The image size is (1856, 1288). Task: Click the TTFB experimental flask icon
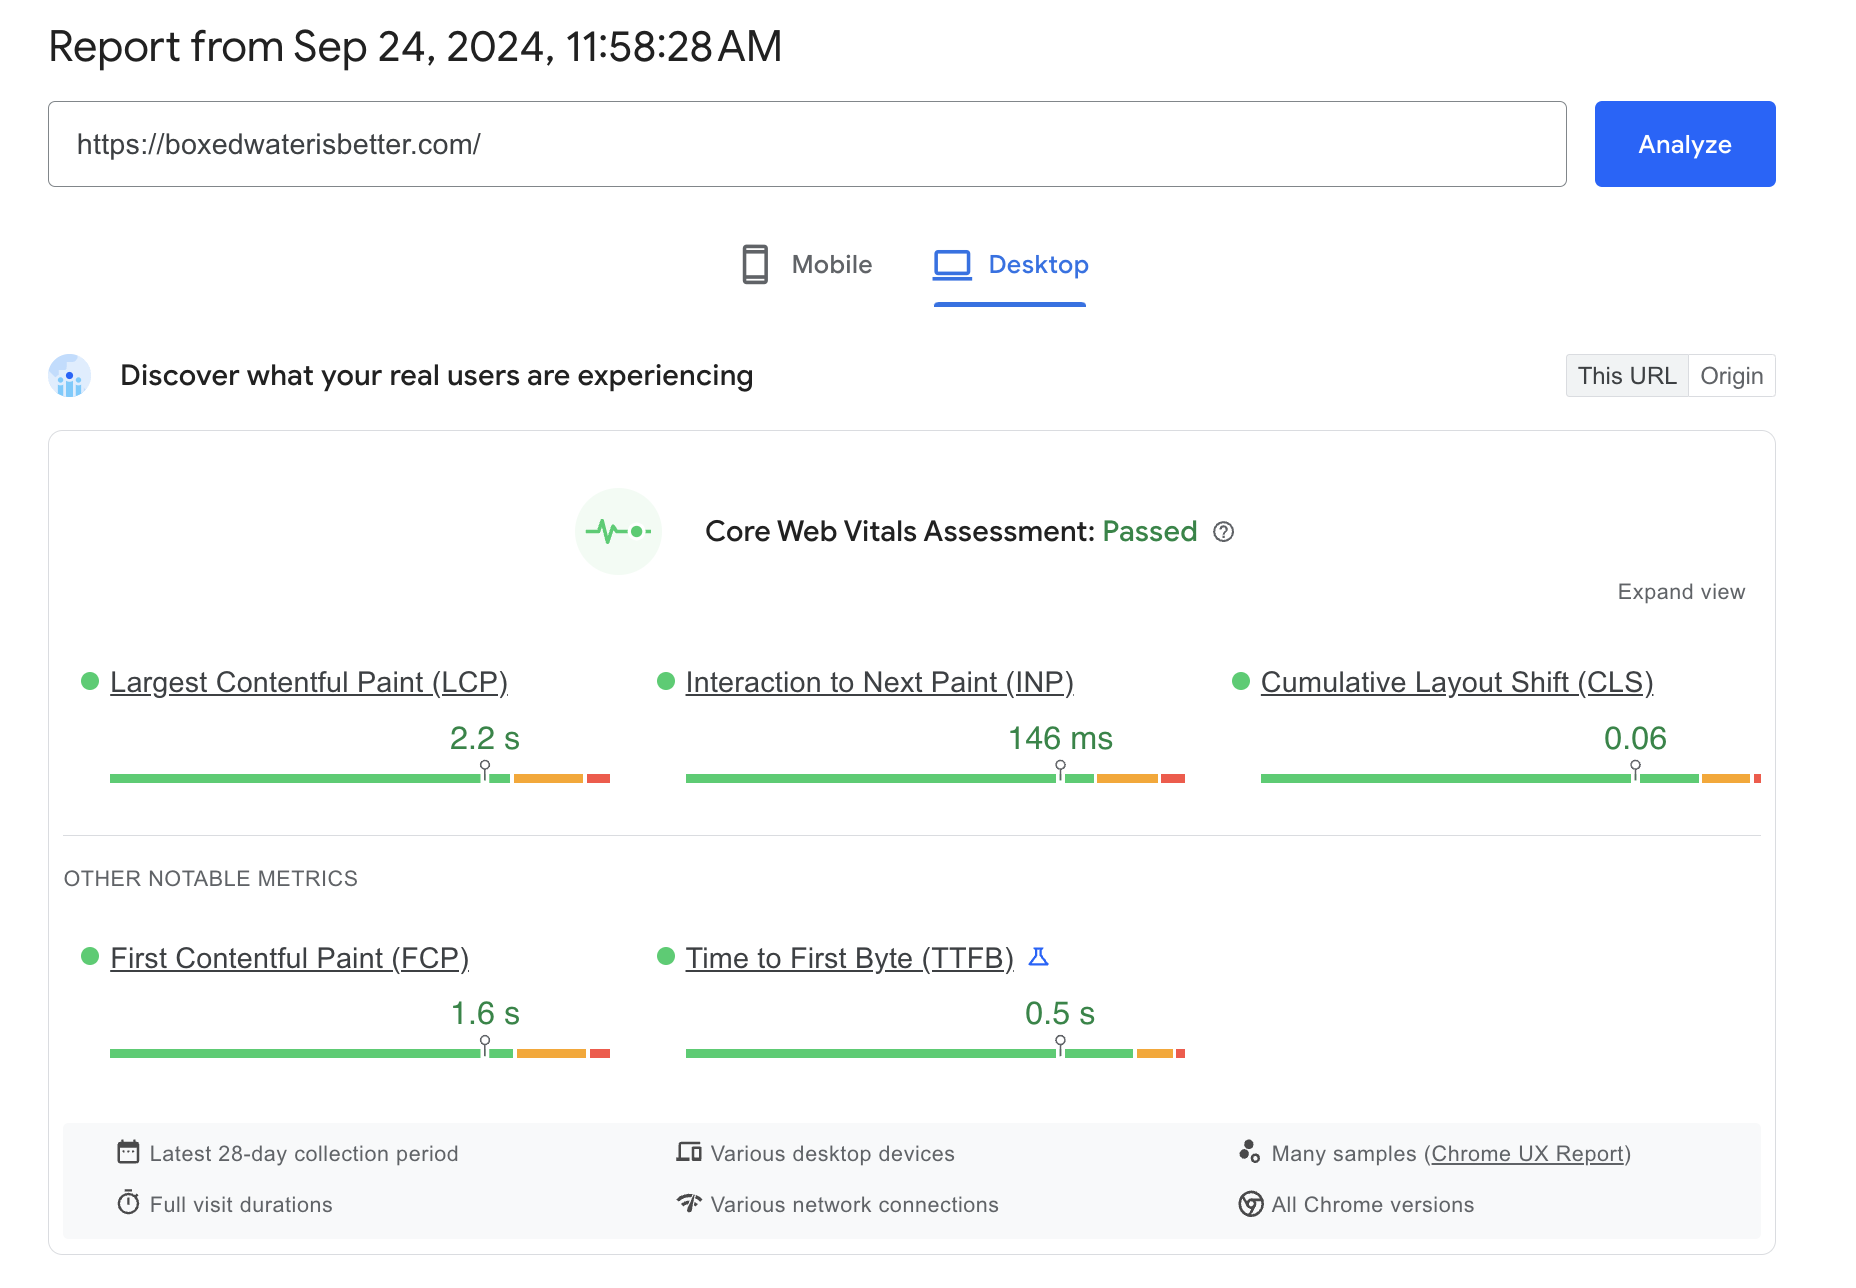(x=1039, y=957)
